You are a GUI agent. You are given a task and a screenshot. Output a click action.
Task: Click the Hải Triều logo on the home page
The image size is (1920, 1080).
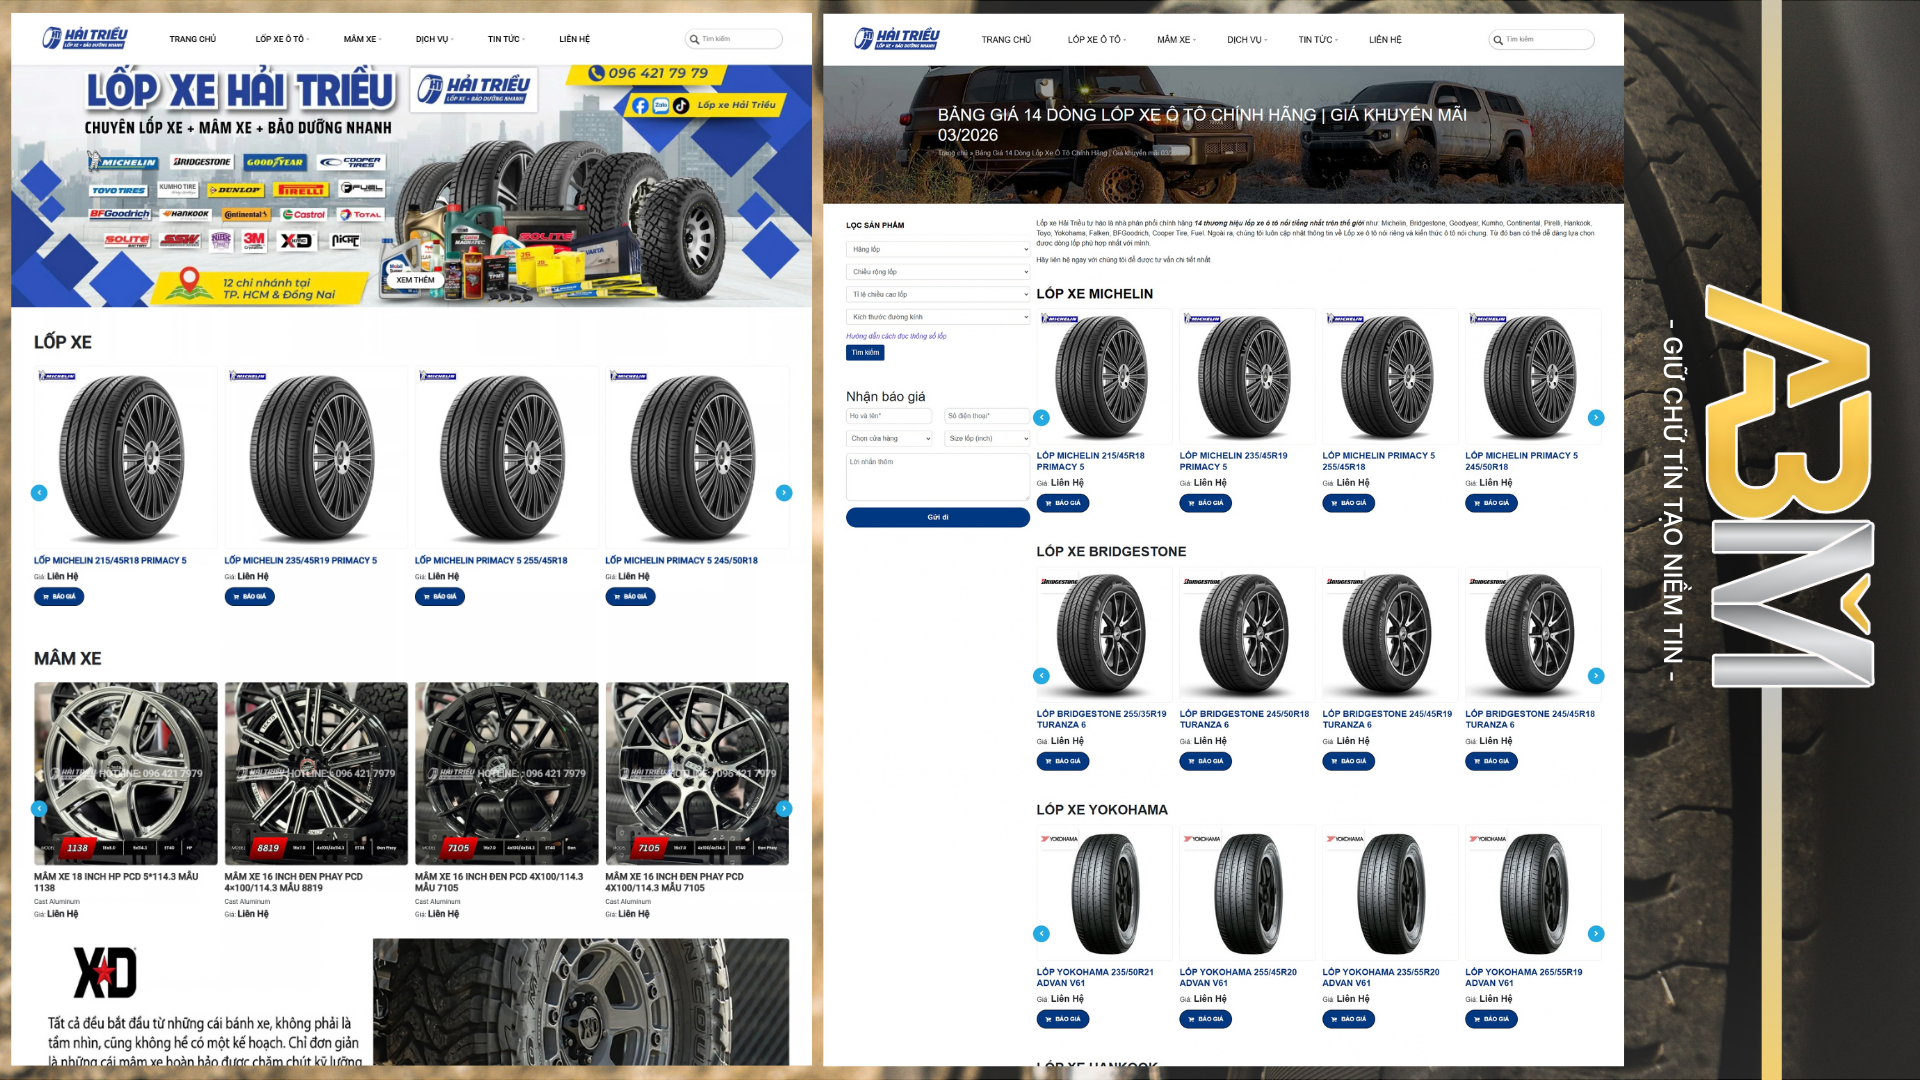84,38
